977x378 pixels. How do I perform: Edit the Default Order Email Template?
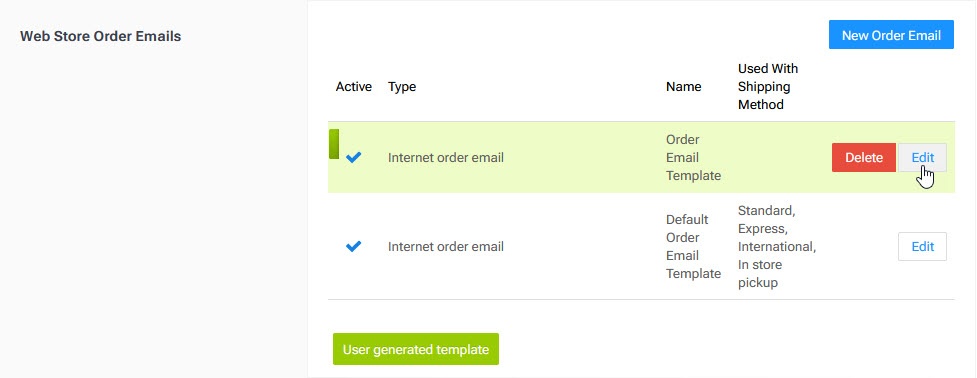tap(922, 247)
